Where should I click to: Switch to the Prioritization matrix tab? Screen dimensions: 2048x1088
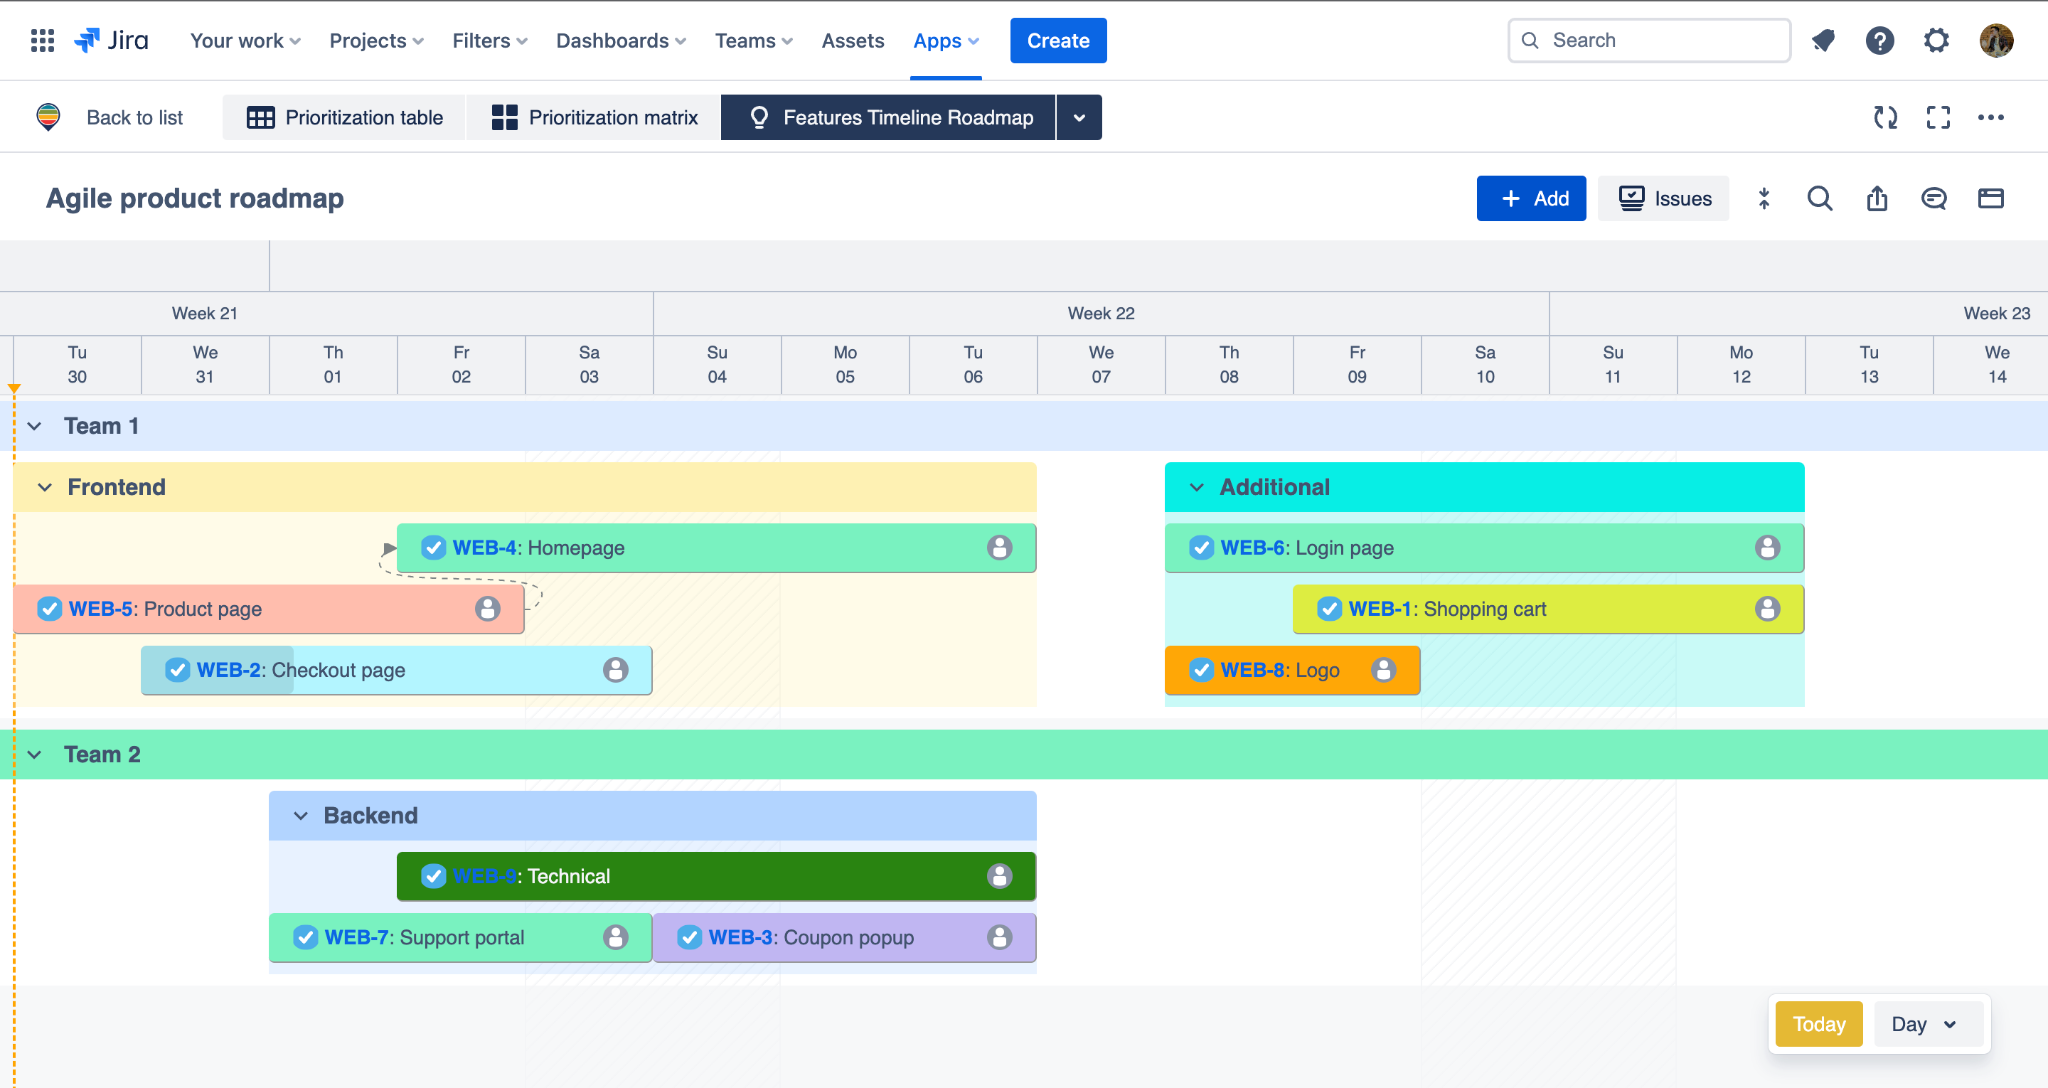click(594, 117)
